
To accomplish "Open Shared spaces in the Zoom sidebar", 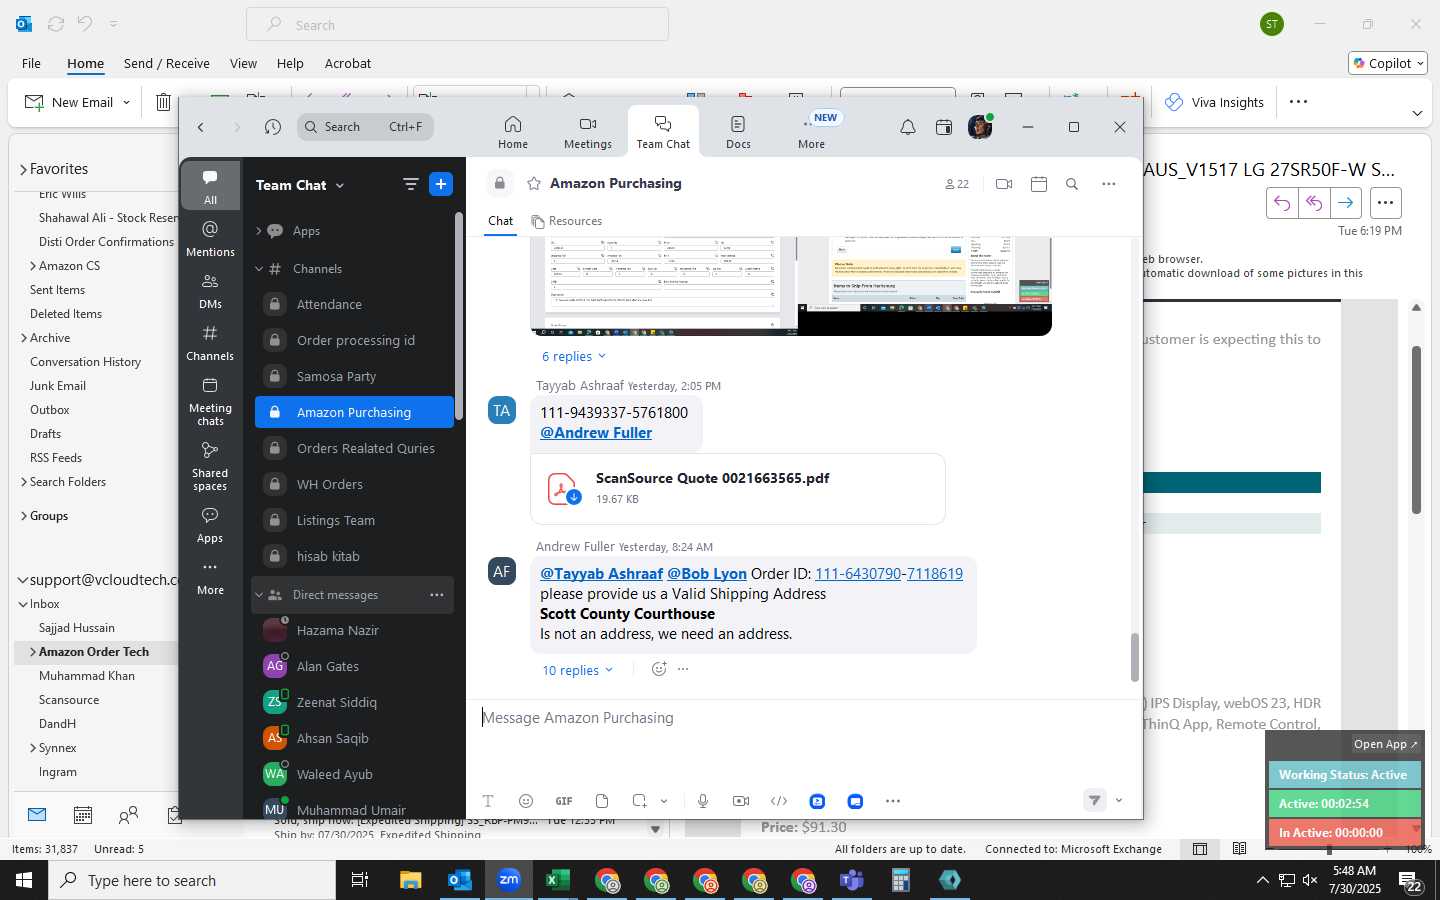I will tap(210, 466).
